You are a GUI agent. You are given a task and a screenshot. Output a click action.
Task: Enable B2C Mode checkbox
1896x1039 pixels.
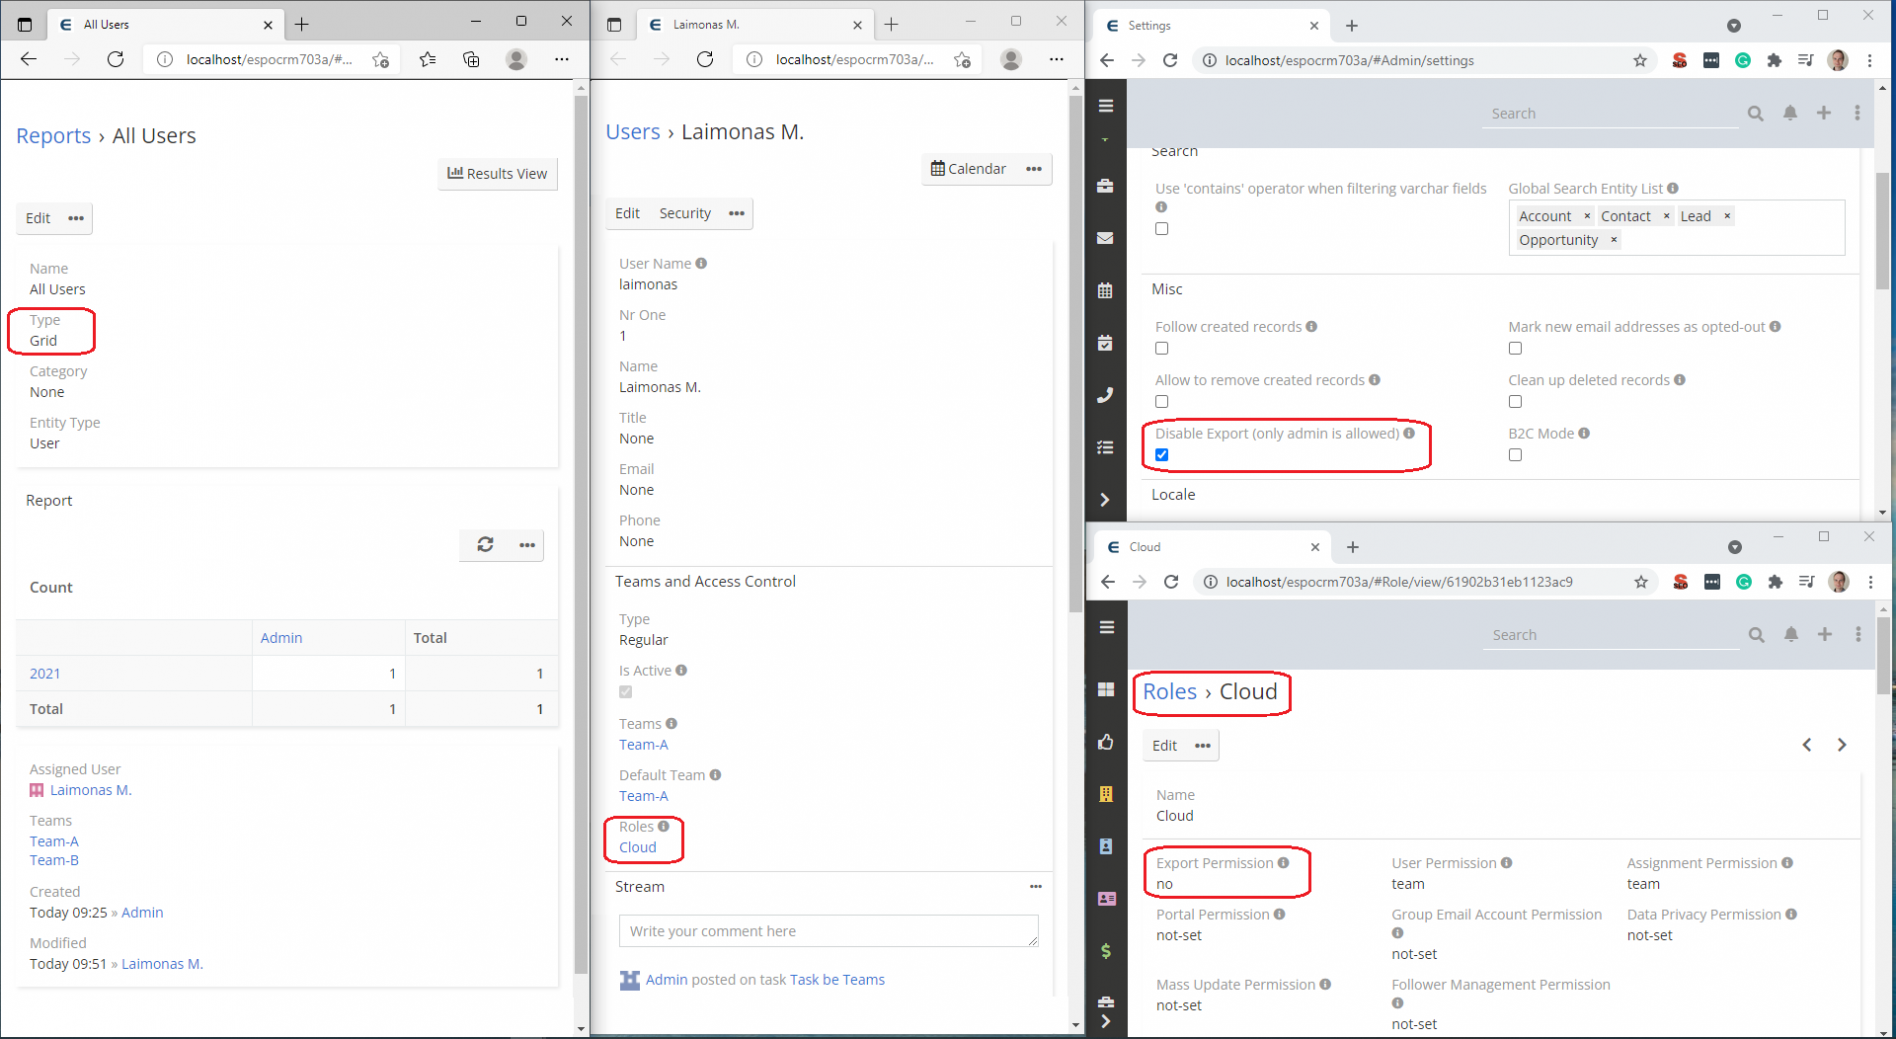(1515, 455)
